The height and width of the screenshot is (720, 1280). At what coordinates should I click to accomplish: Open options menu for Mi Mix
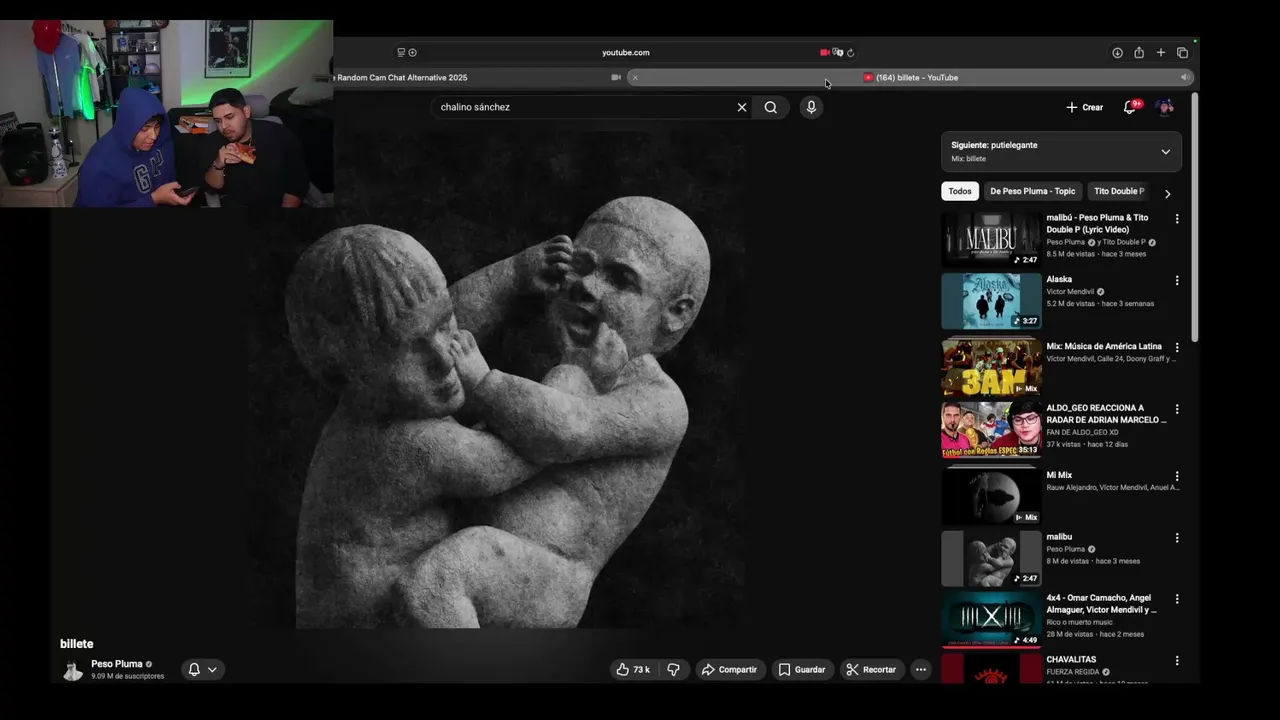[1176, 477]
